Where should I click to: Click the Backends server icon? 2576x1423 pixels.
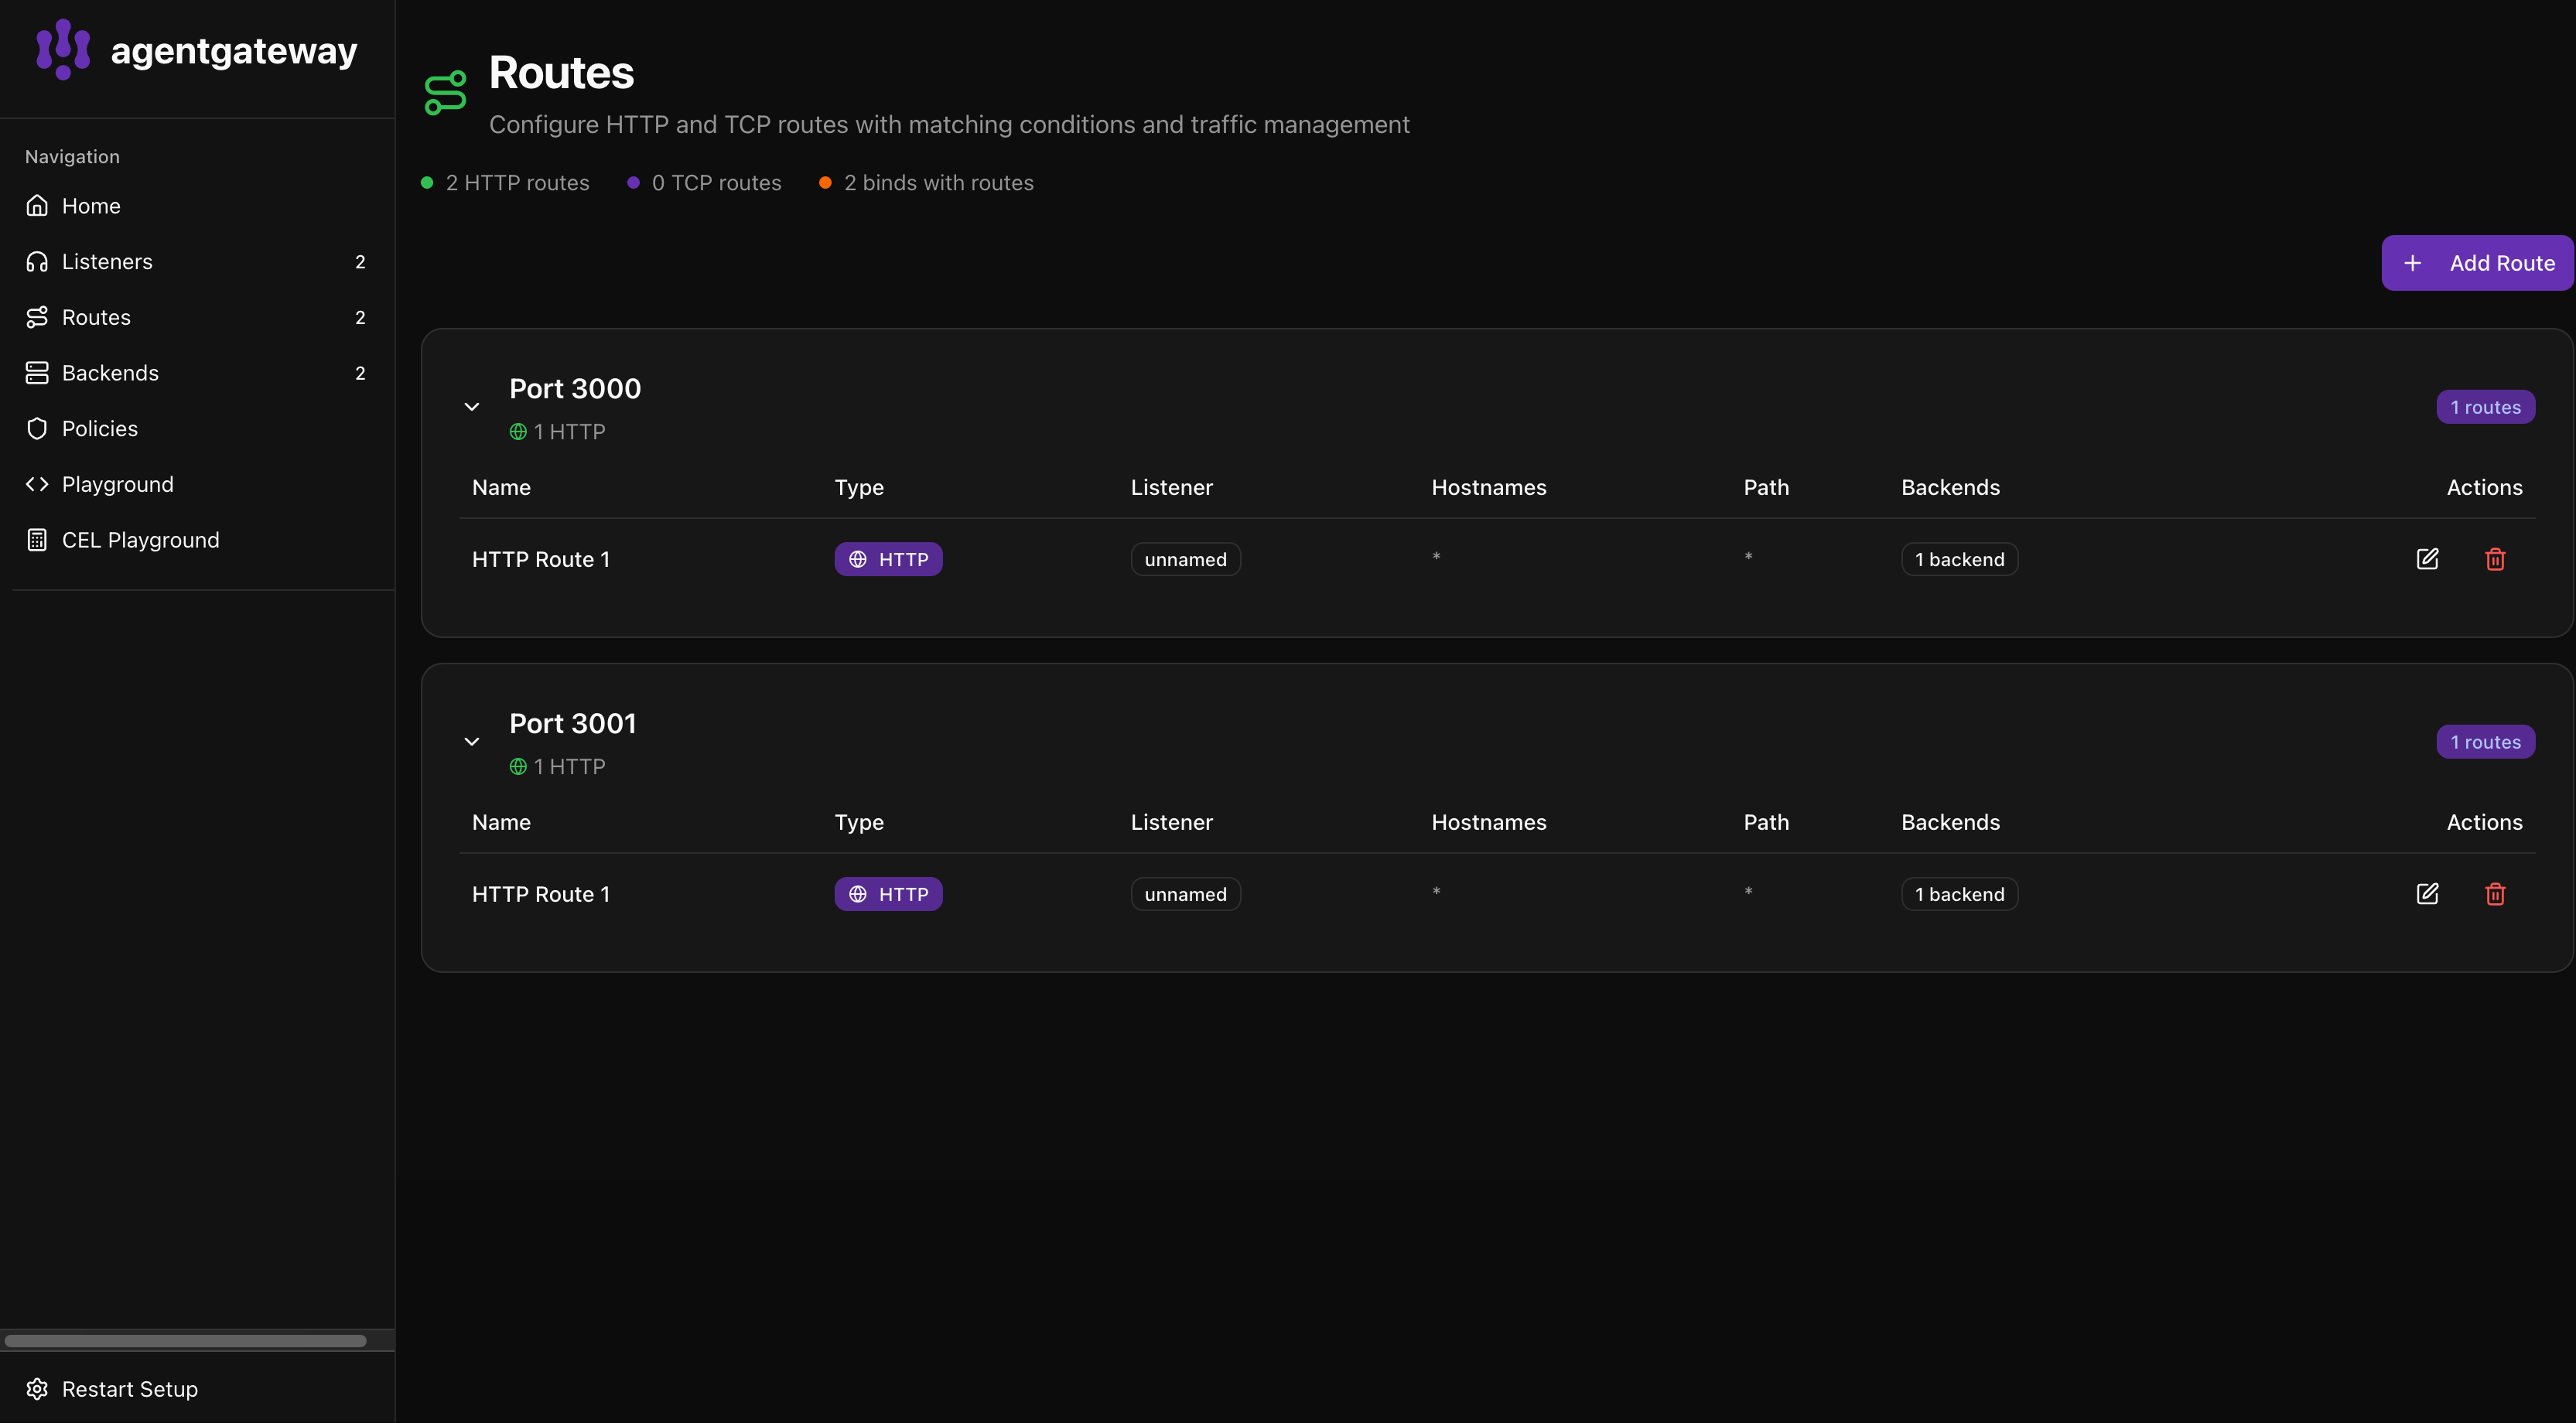pos(37,372)
